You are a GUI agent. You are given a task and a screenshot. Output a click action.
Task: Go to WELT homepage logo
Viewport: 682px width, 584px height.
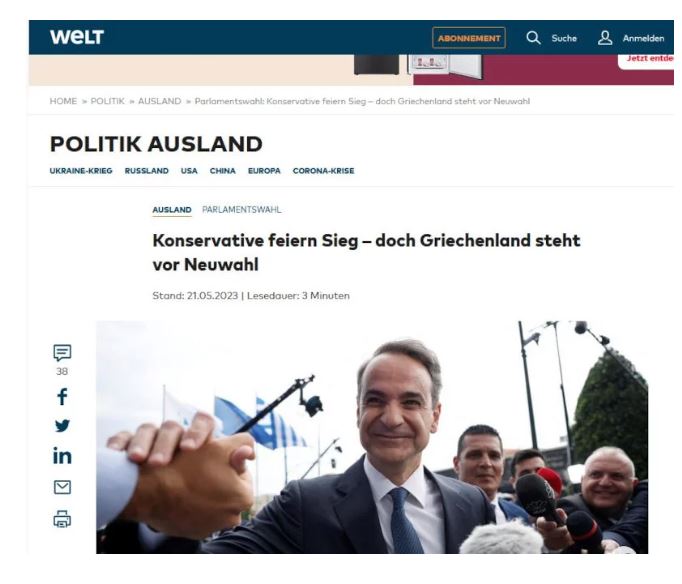click(77, 37)
